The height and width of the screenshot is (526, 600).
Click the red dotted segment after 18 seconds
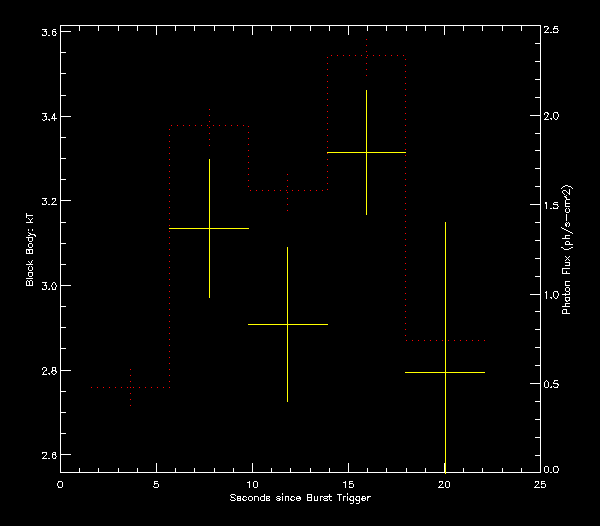pos(445,340)
